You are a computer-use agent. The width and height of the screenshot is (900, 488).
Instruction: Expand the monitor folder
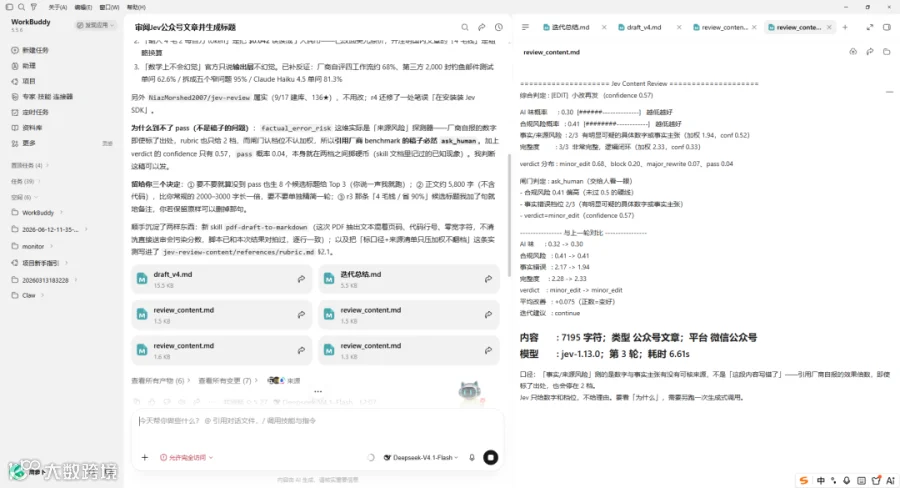(33, 246)
